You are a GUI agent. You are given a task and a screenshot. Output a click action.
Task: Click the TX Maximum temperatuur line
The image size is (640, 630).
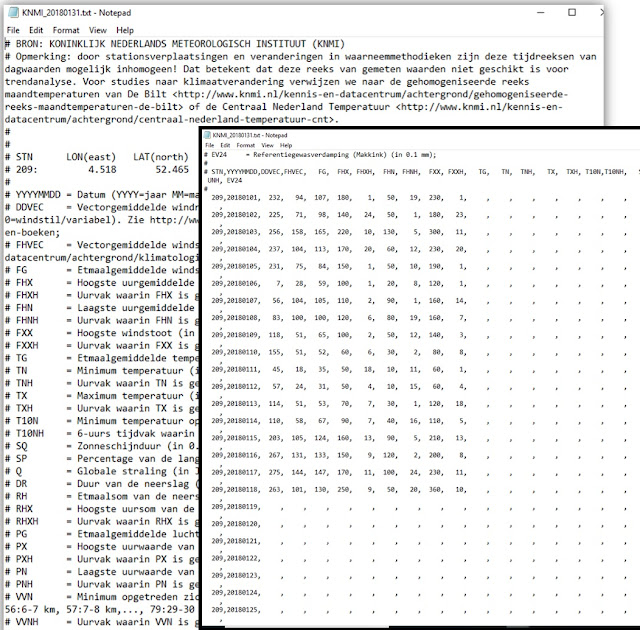point(102,396)
